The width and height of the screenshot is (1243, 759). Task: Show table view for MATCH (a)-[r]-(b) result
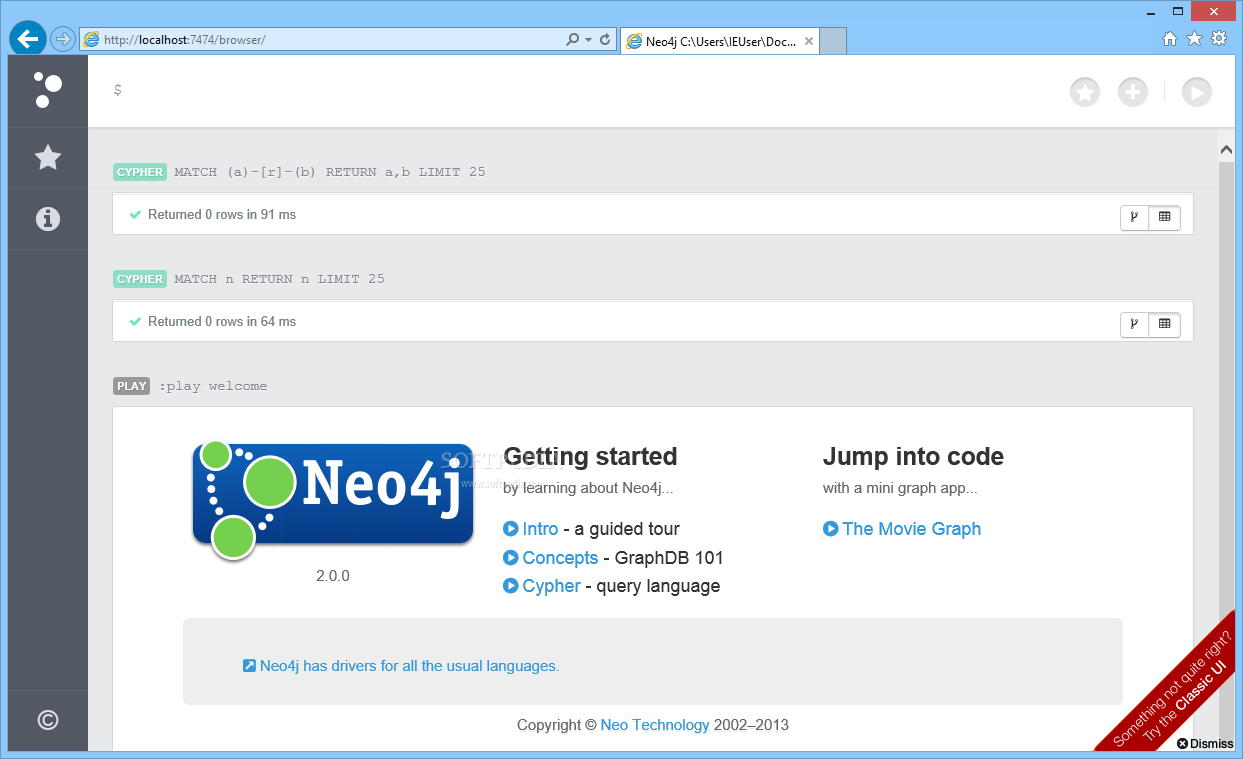(x=1164, y=217)
